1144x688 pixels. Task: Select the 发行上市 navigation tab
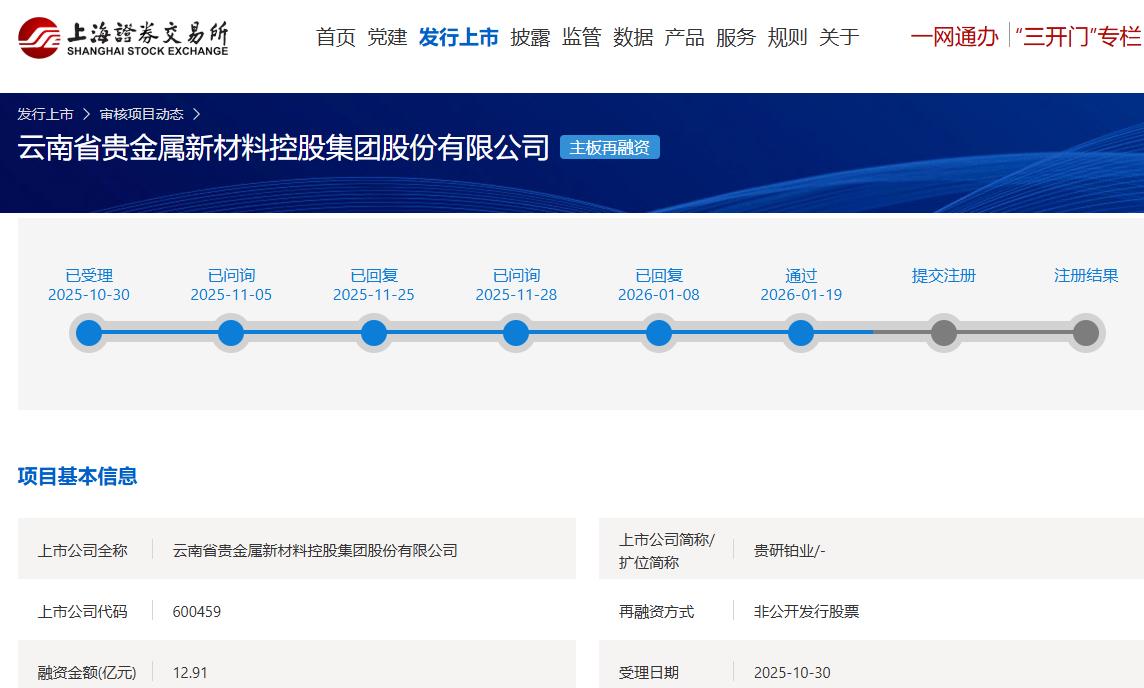point(459,38)
